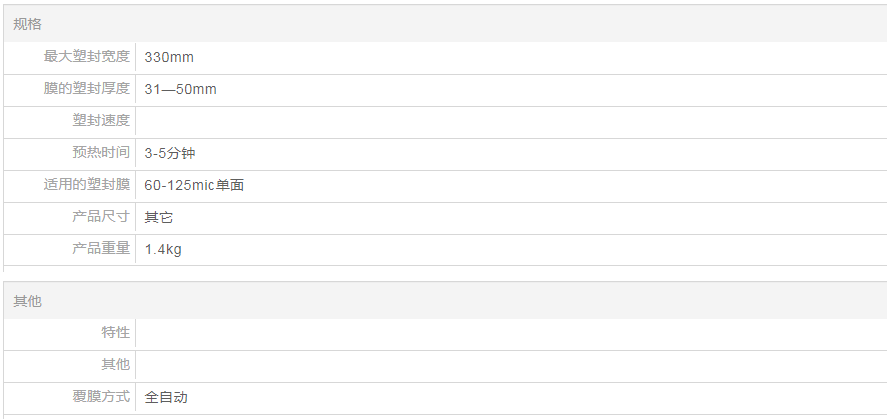The height and width of the screenshot is (419, 893).
Task: Select the 特性 row label
Action: pos(116,333)
